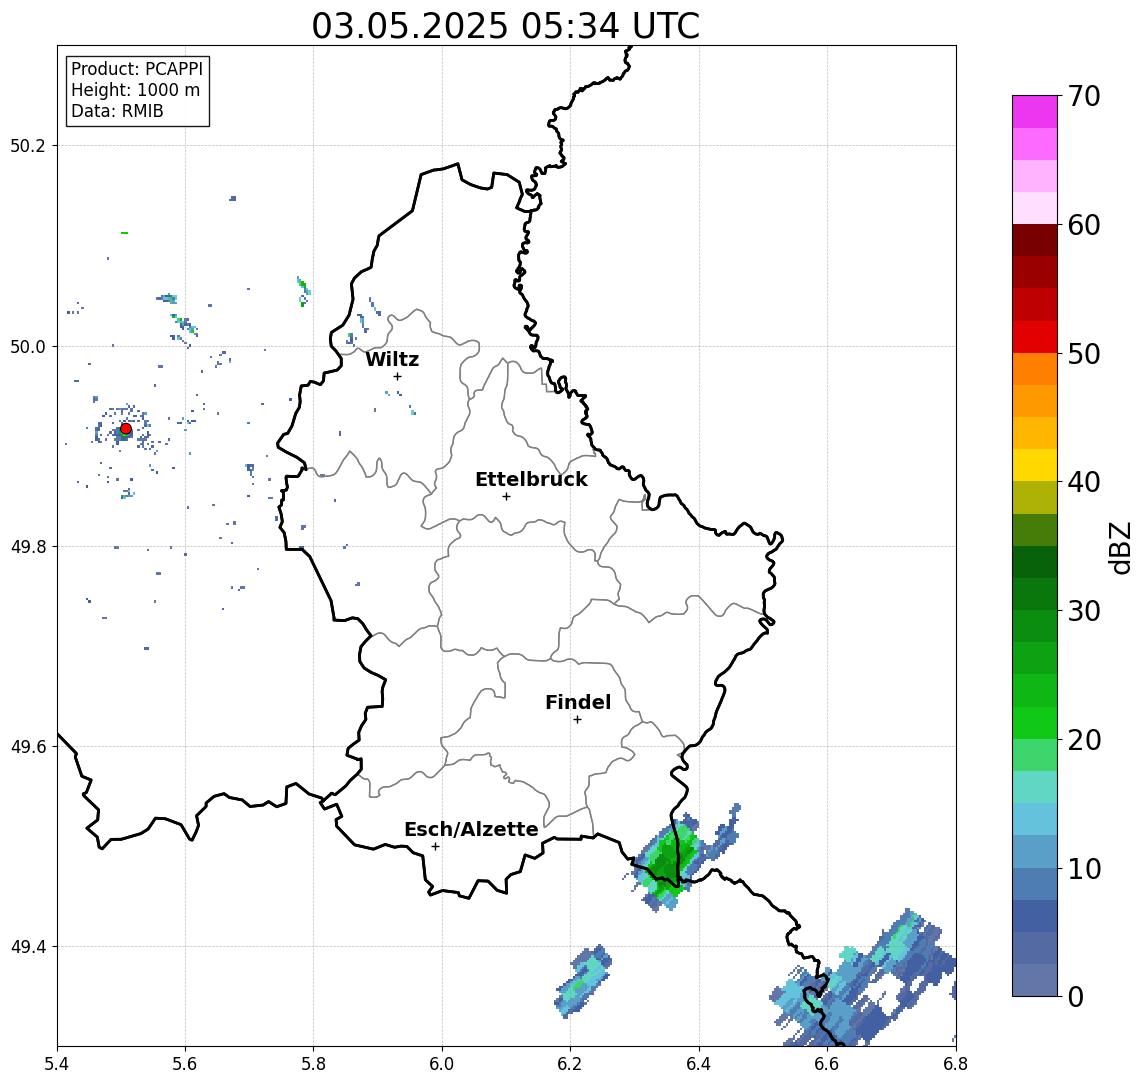Click the bright red swatch above 50 dBZ
The width and height of the screenshot is (1145, 1084).
(x=1035, y=337)
